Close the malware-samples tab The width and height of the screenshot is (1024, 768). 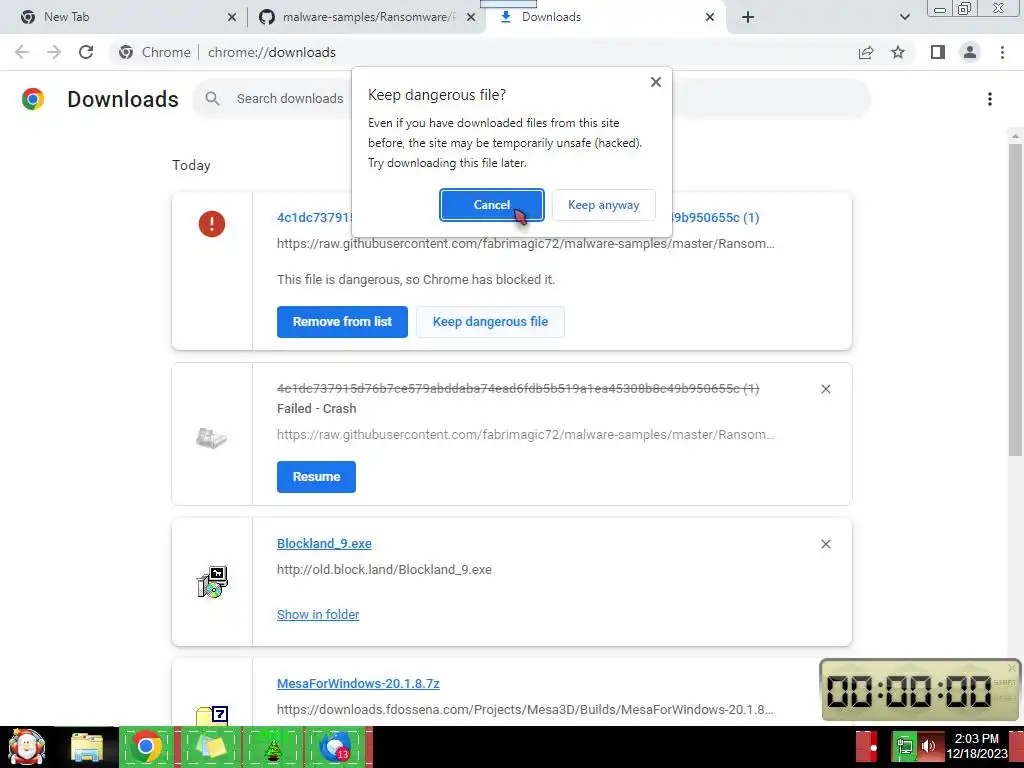click(471, 17)
